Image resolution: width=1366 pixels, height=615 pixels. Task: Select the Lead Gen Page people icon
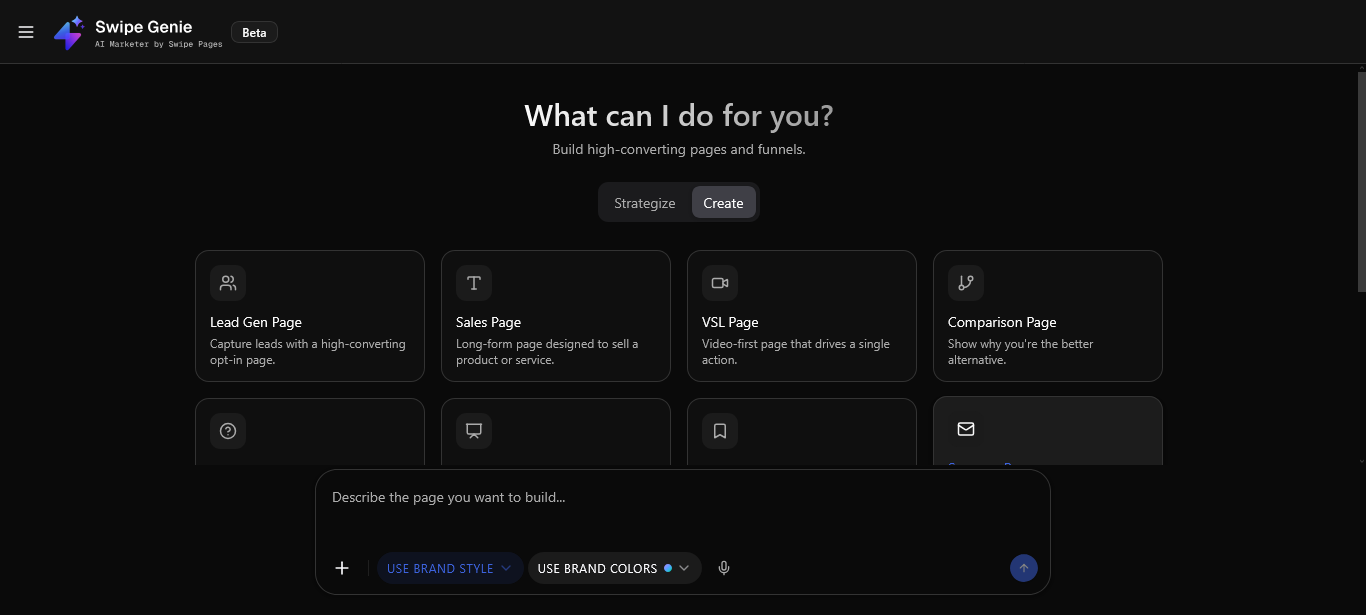click(x=227, y=283)
